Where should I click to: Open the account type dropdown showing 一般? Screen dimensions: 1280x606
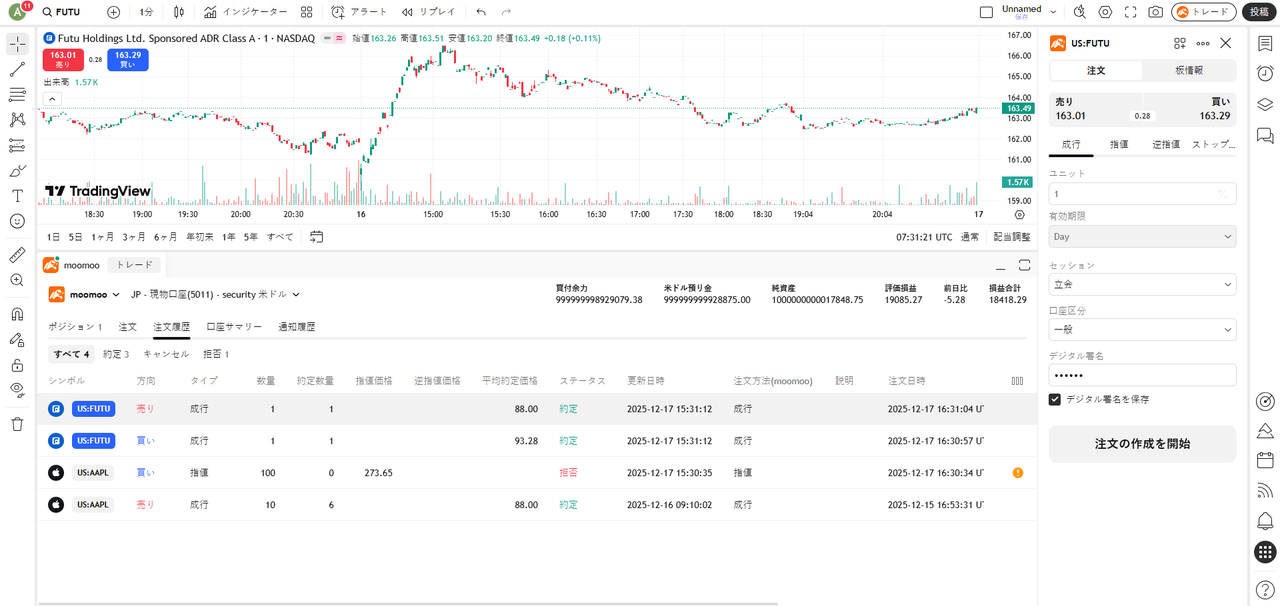click(x=1142, y=329)
